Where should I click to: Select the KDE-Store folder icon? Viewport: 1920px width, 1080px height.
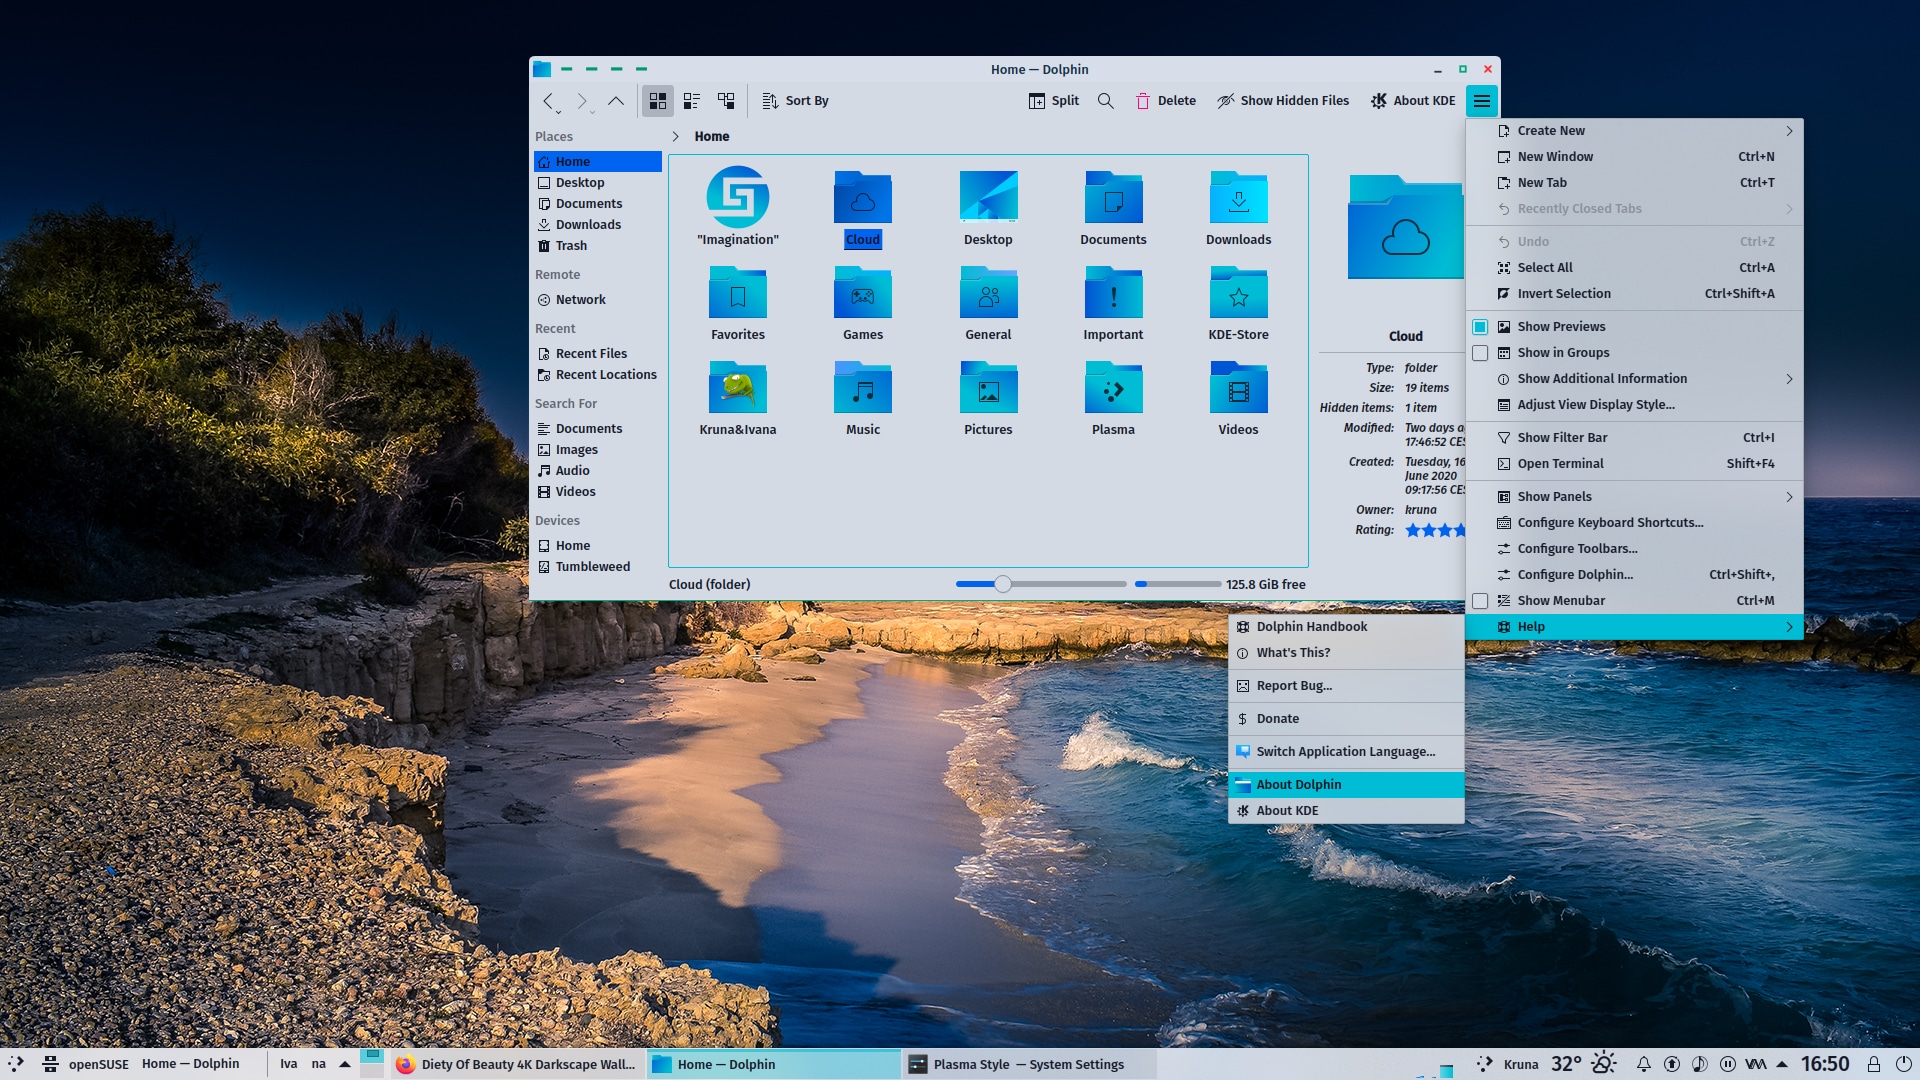pyautogui.click(x=1238, y=293)
